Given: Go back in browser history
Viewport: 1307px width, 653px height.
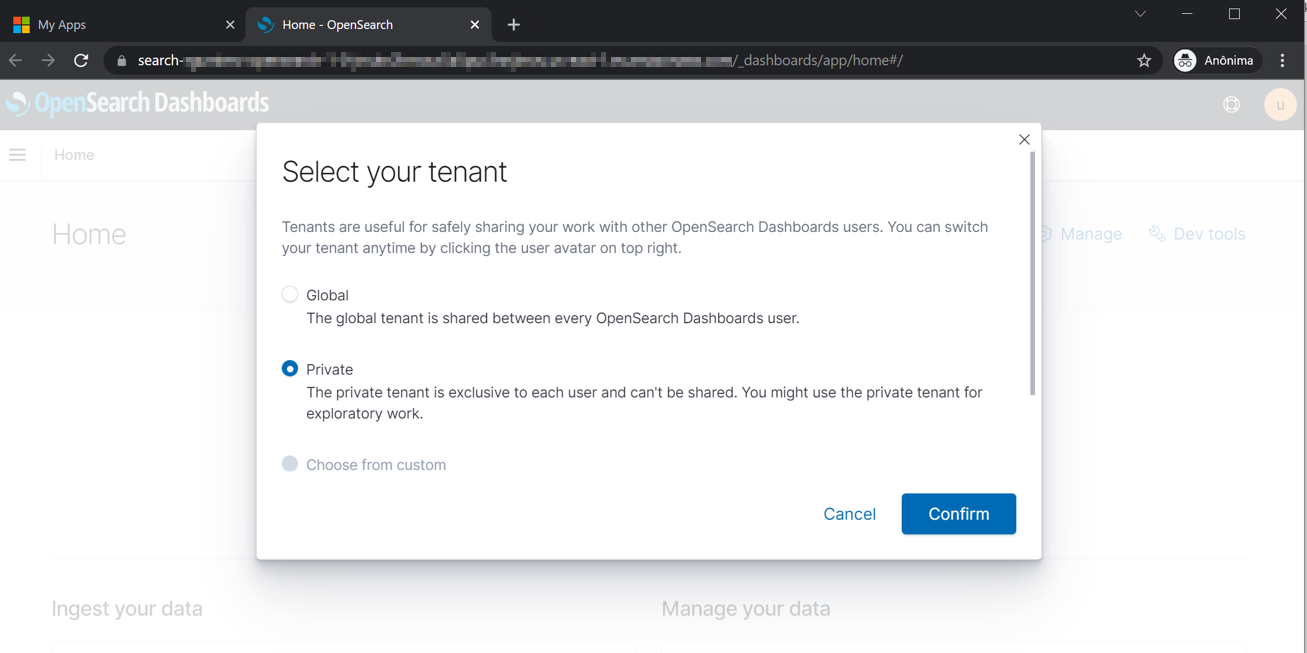Looking at the screenshot, I should click(16, 61).
